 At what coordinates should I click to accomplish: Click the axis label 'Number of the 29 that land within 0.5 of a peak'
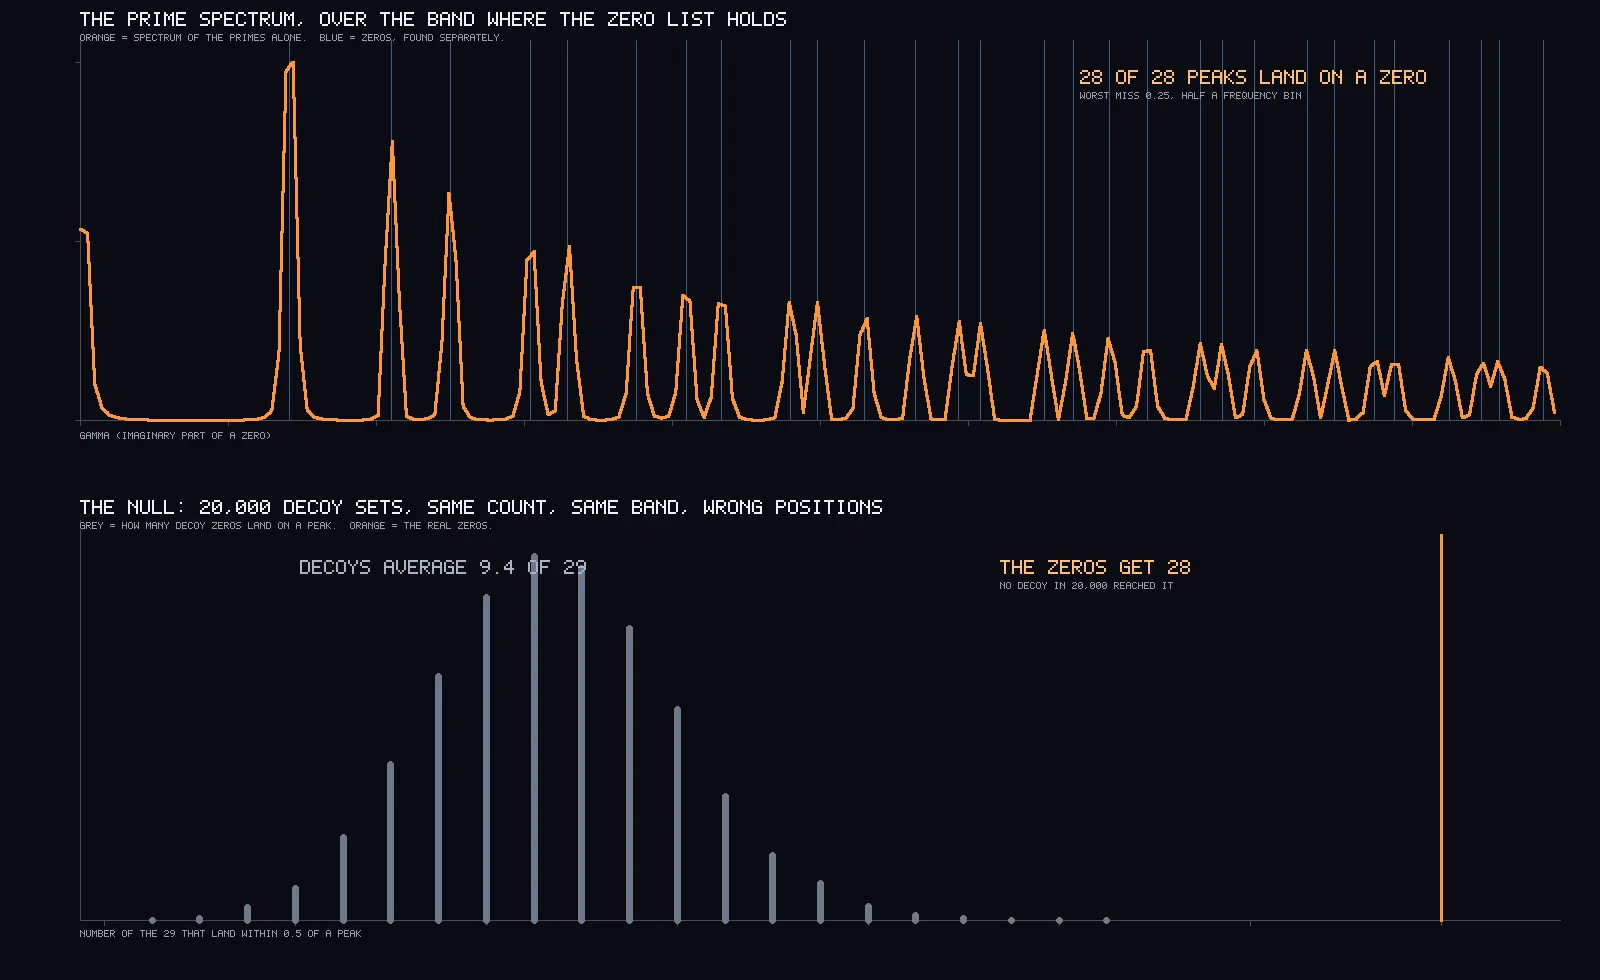220,934
